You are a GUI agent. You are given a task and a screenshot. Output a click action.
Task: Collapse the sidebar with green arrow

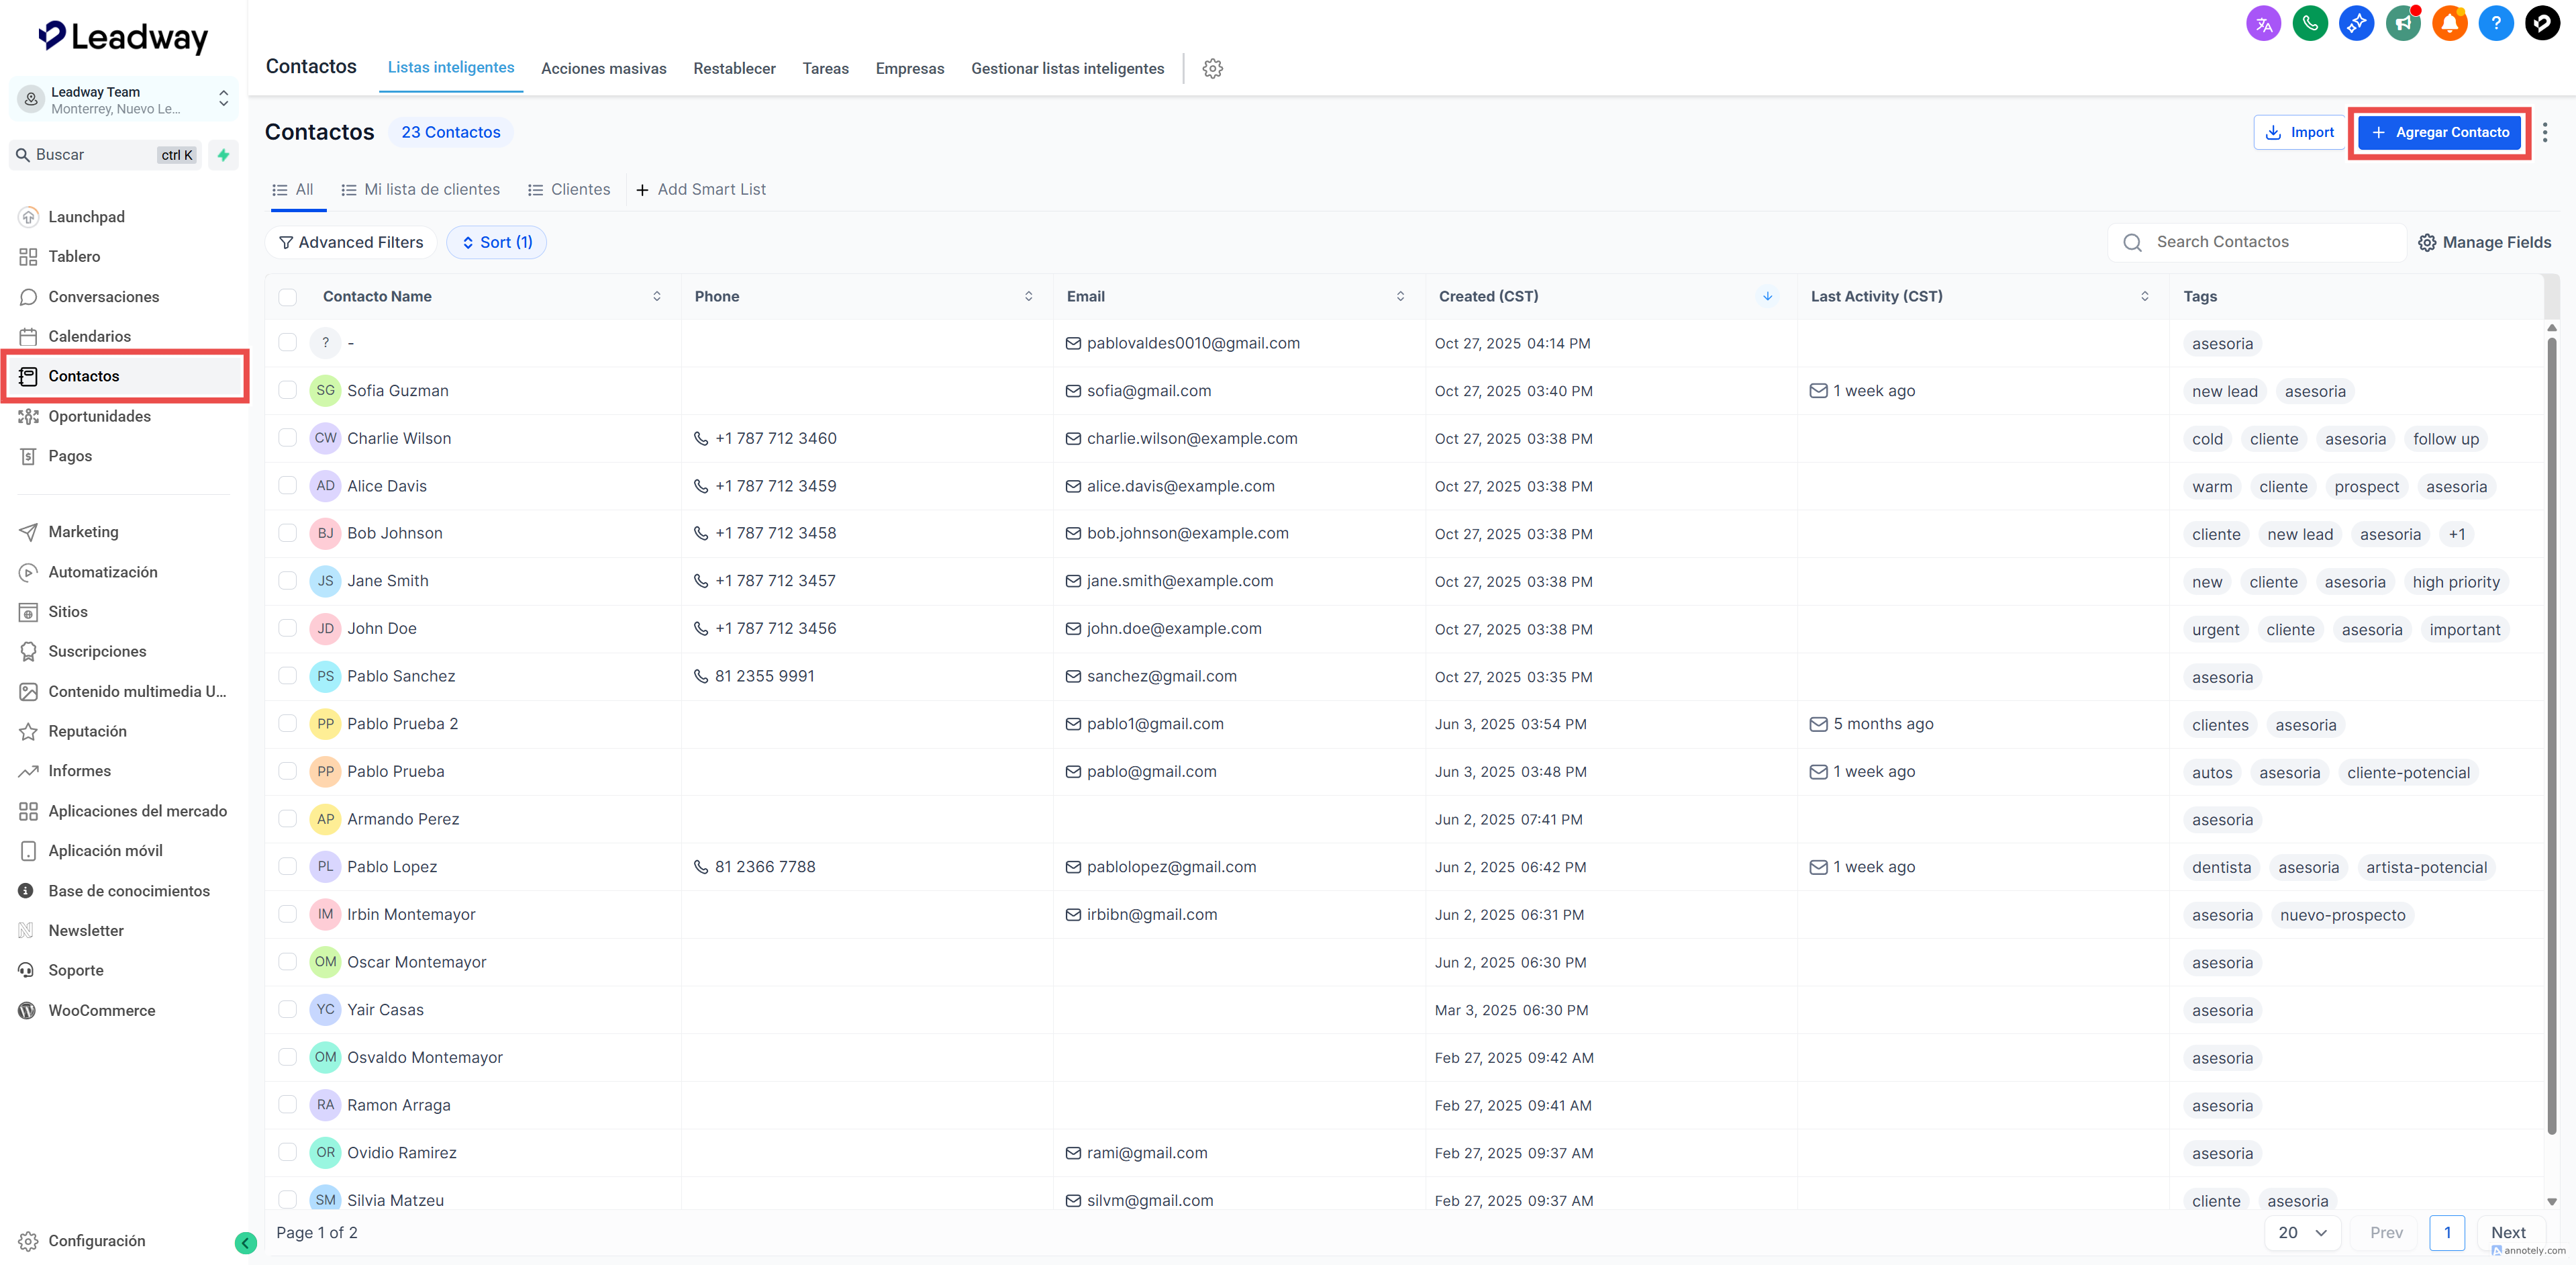click(245, 1242)
